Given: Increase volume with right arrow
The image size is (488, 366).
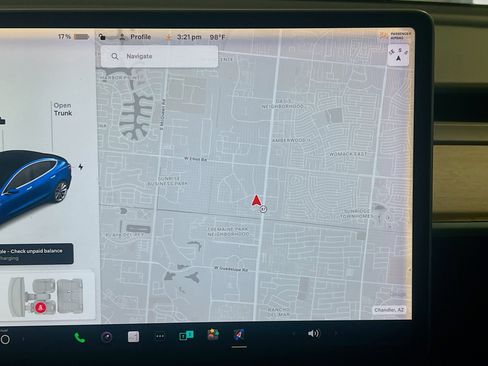Looking at the screenshot, I should tap(336, 333).
